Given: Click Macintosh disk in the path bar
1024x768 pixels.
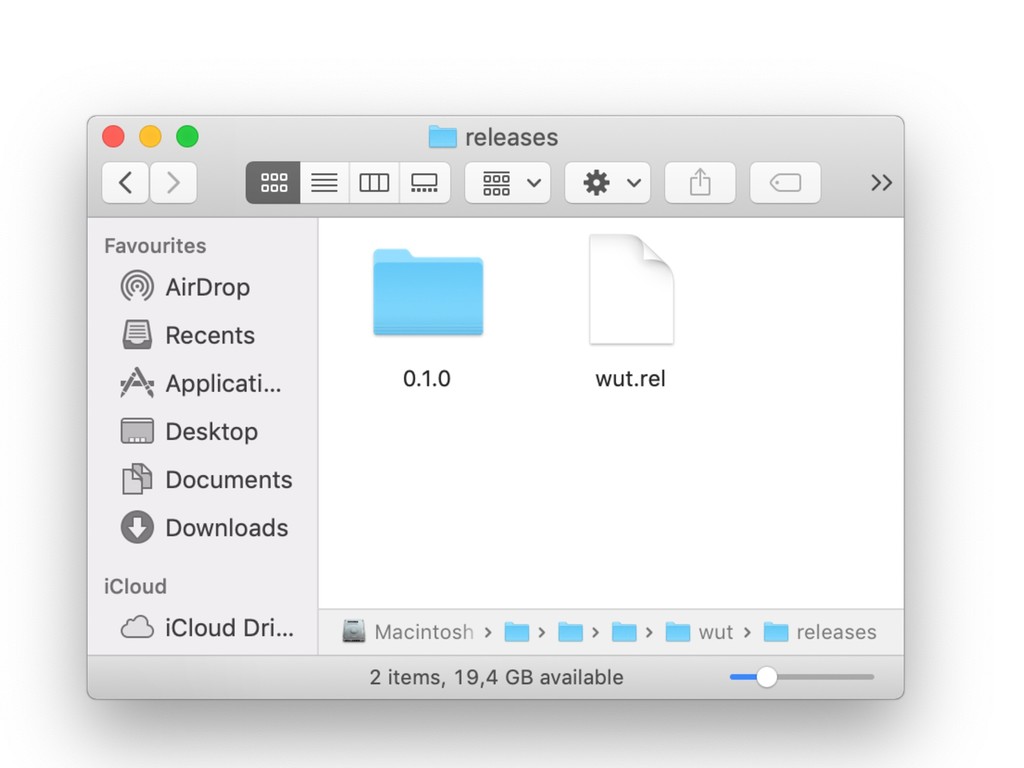Looking at the screenshot, I should pyautogui.click(x=408, y=632).
